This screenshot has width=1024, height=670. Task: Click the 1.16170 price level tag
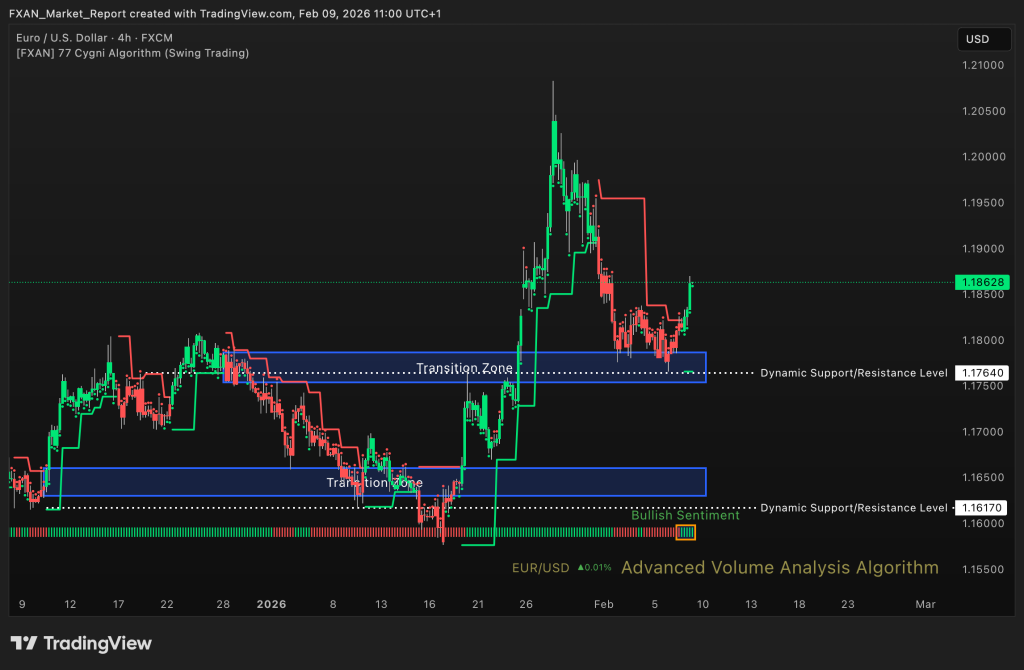(x=980, y=508)
